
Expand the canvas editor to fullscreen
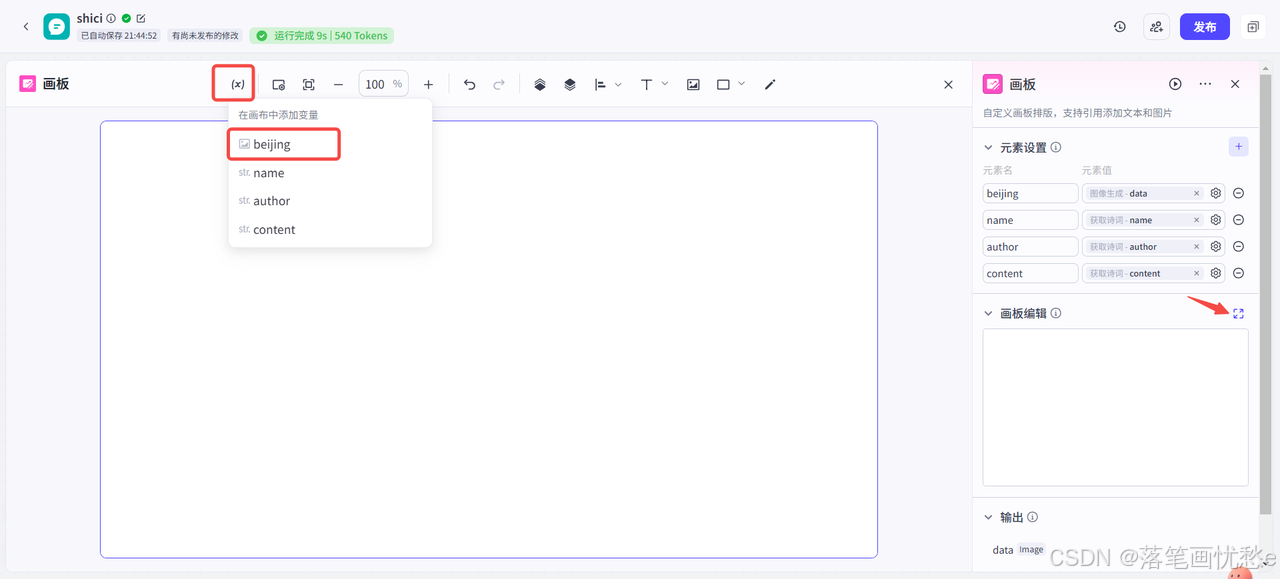(x=1238, y=313)
